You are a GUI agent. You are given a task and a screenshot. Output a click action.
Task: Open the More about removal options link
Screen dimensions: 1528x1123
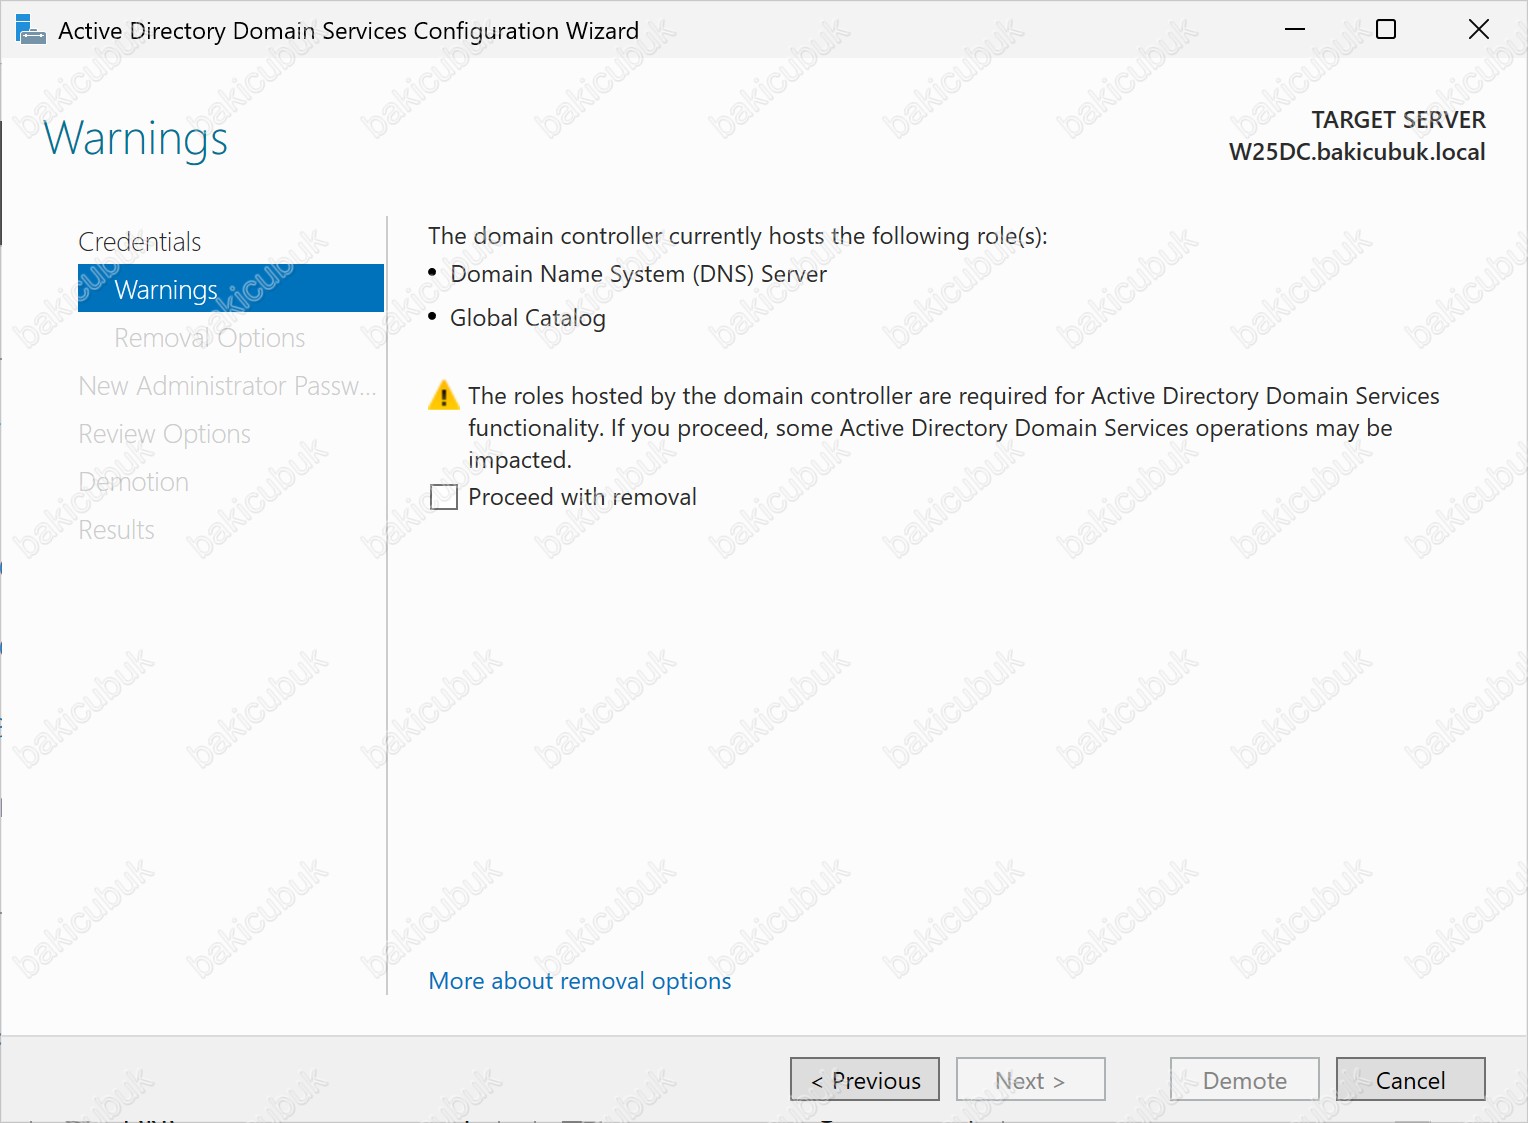pyautogui.click(x=580, y=981)
